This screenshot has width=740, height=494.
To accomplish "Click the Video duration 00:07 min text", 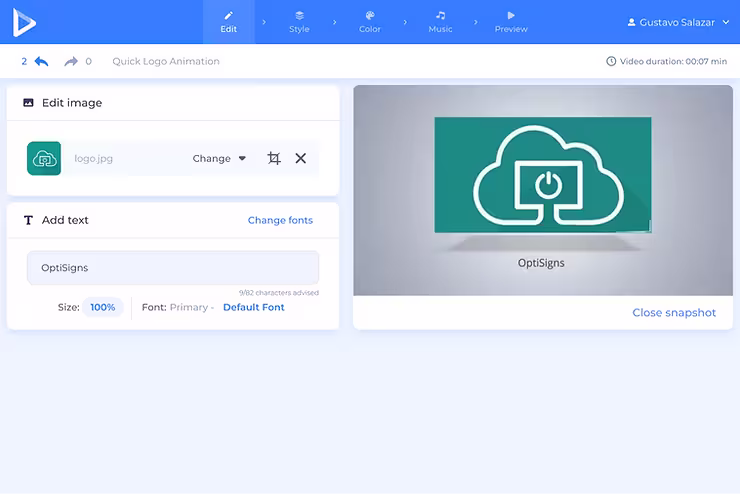I will click(x=673, y=61).
